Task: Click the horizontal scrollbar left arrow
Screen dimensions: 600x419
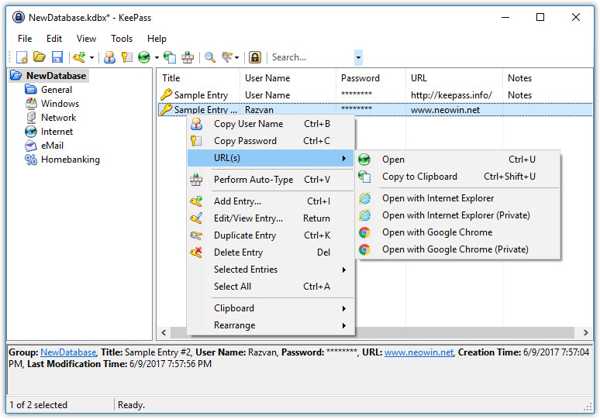Action: (164, 333)
